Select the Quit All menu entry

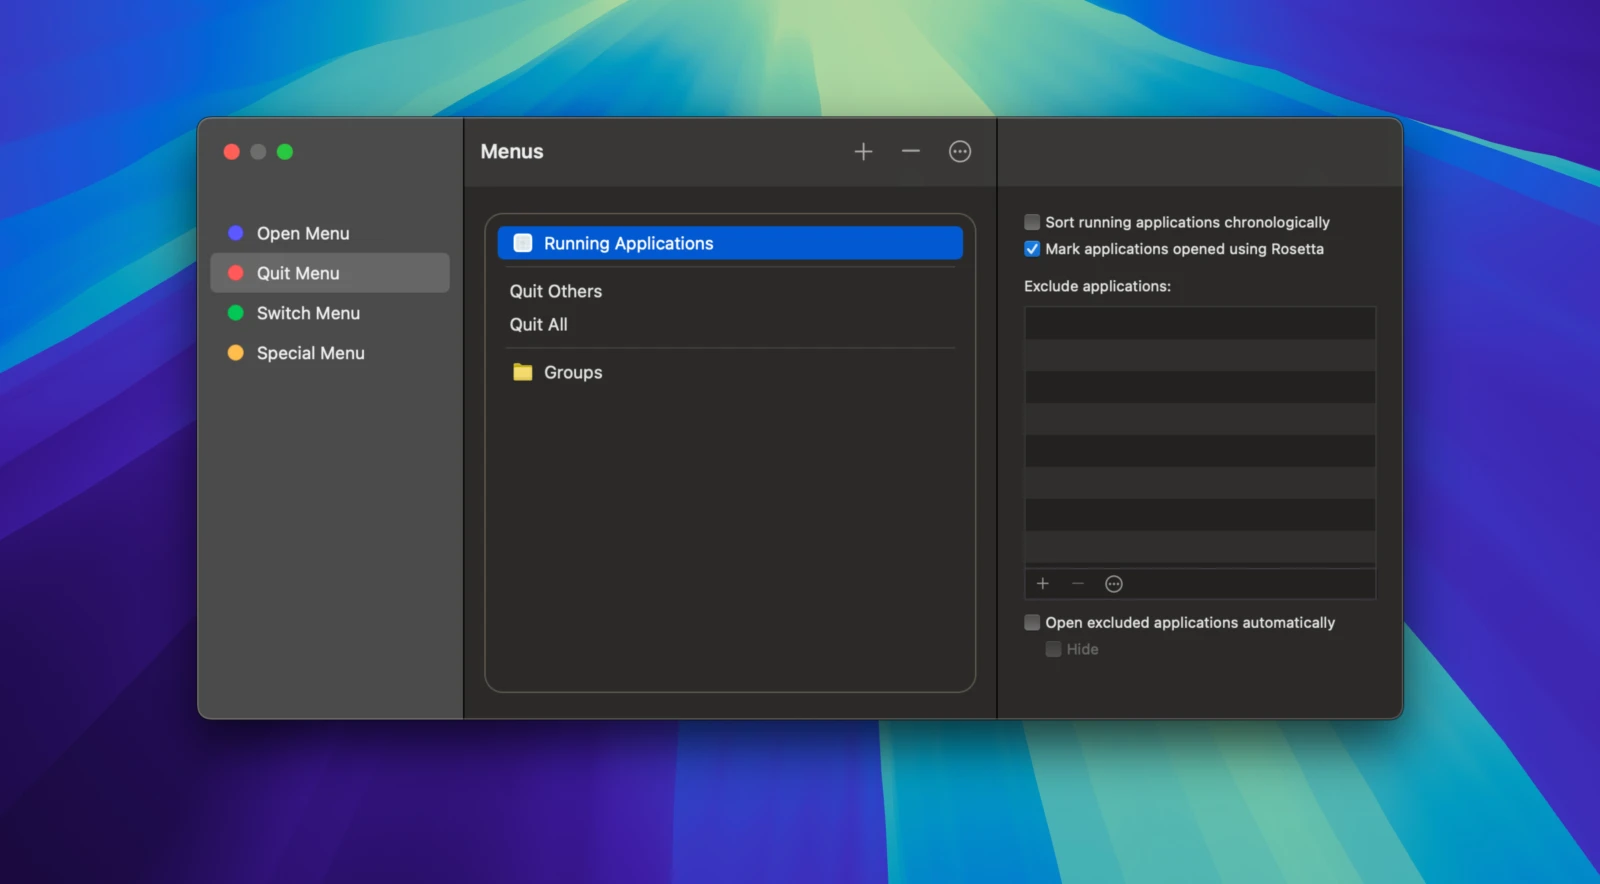click(x=539, y=324)
